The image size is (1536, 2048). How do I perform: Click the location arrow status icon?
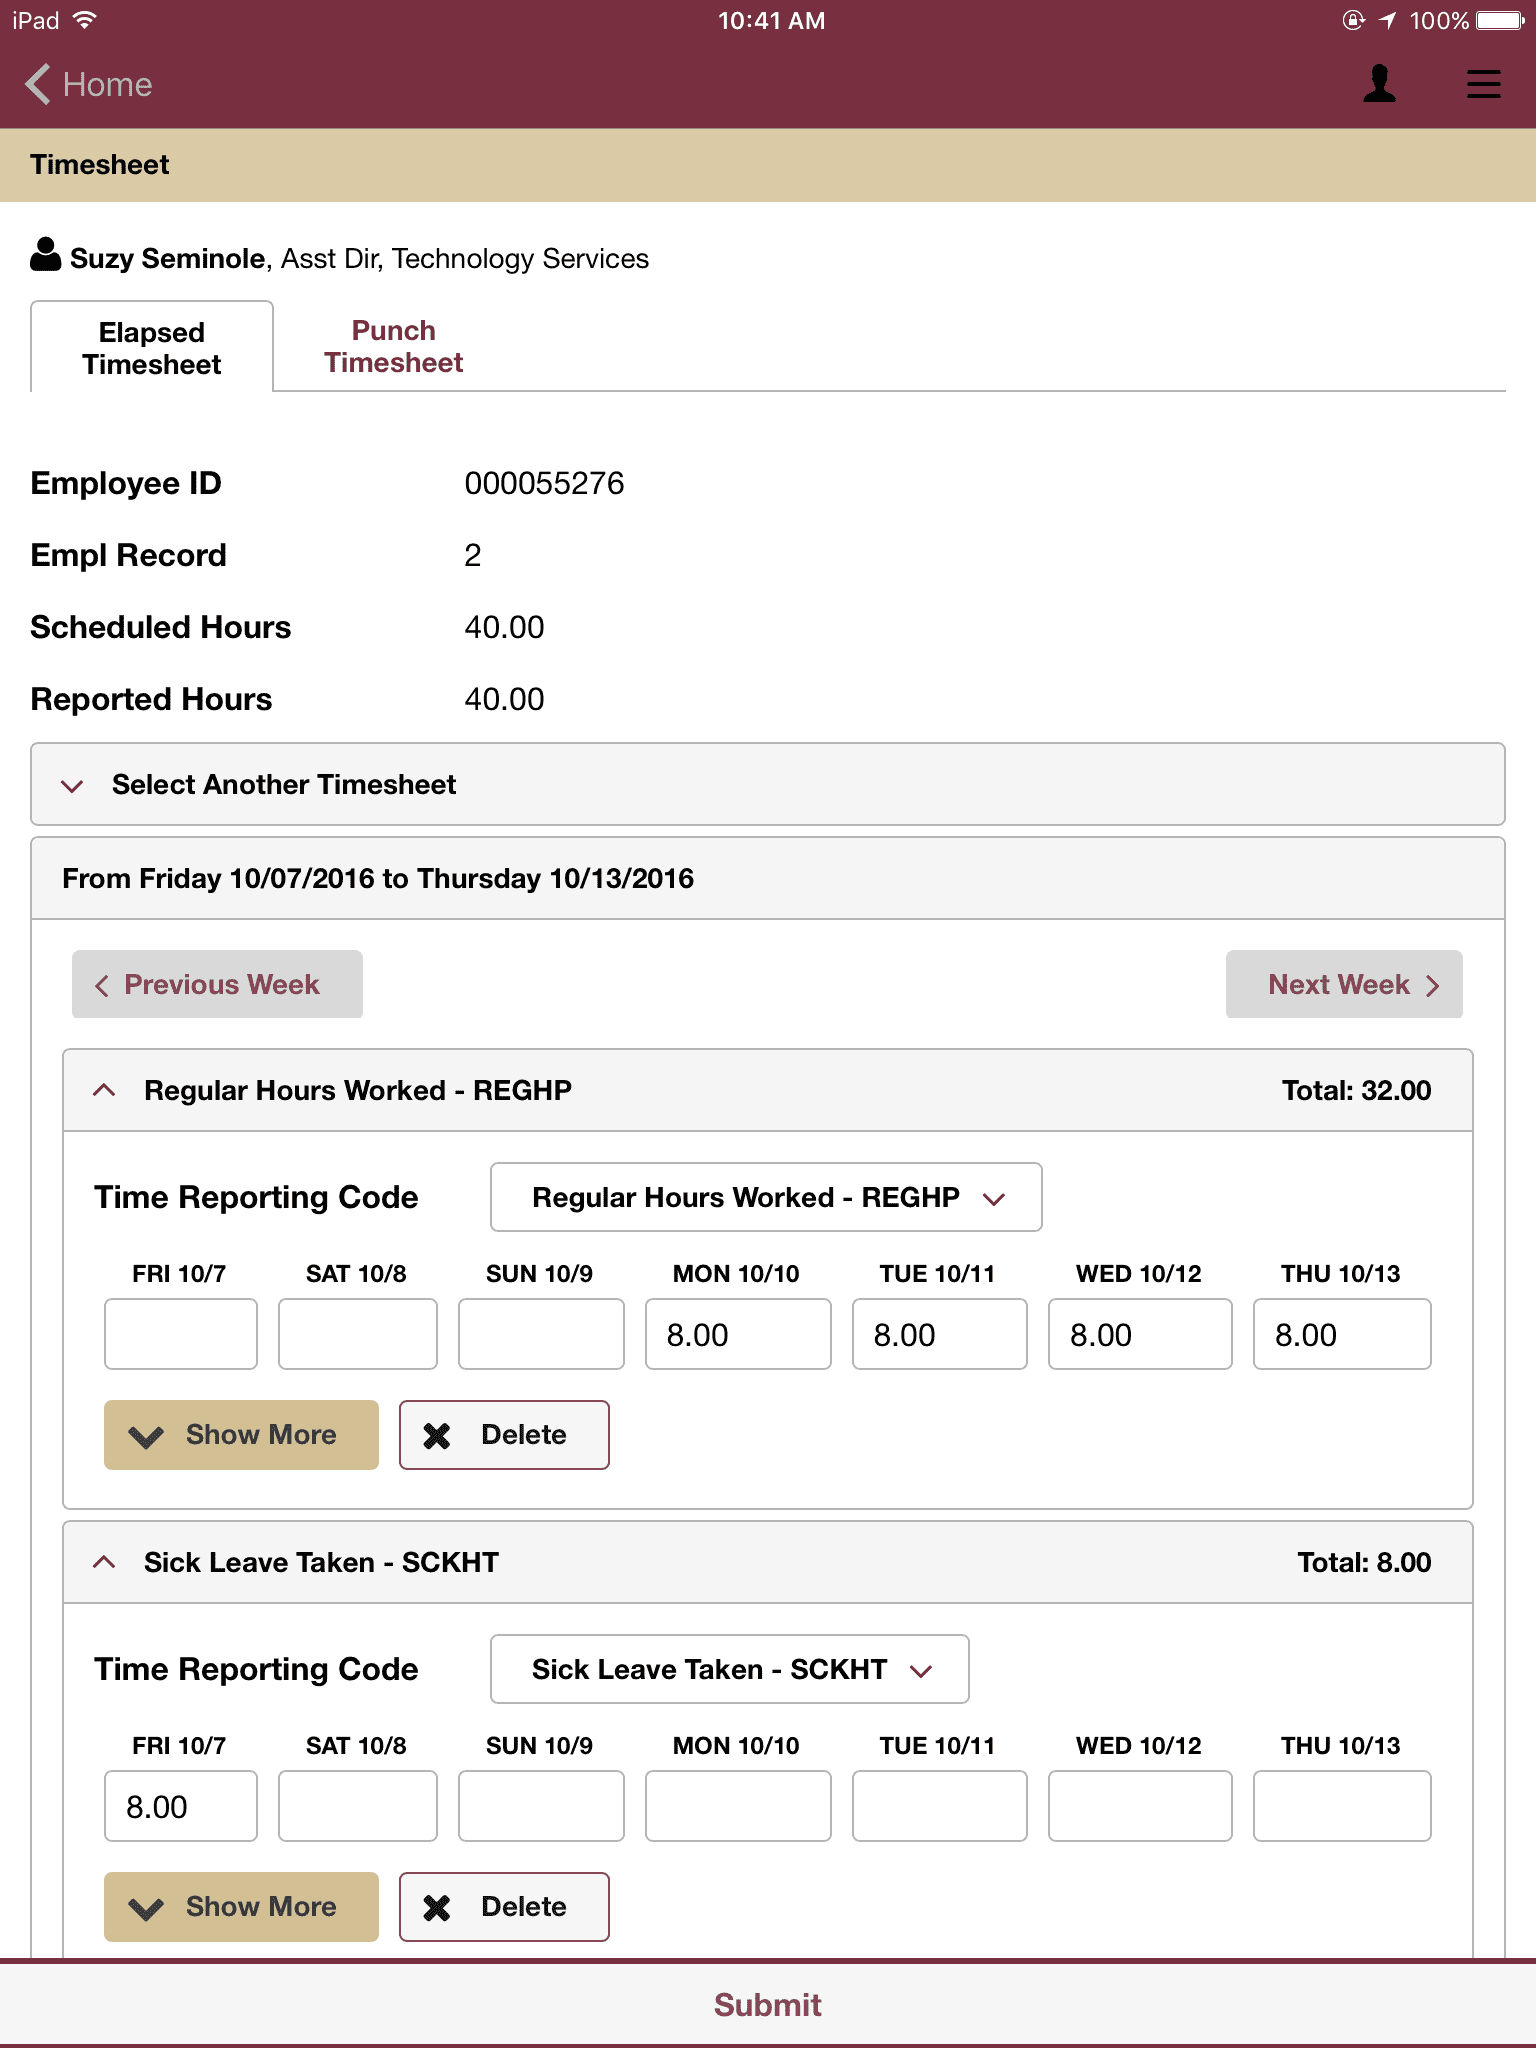pos(1387,20)
